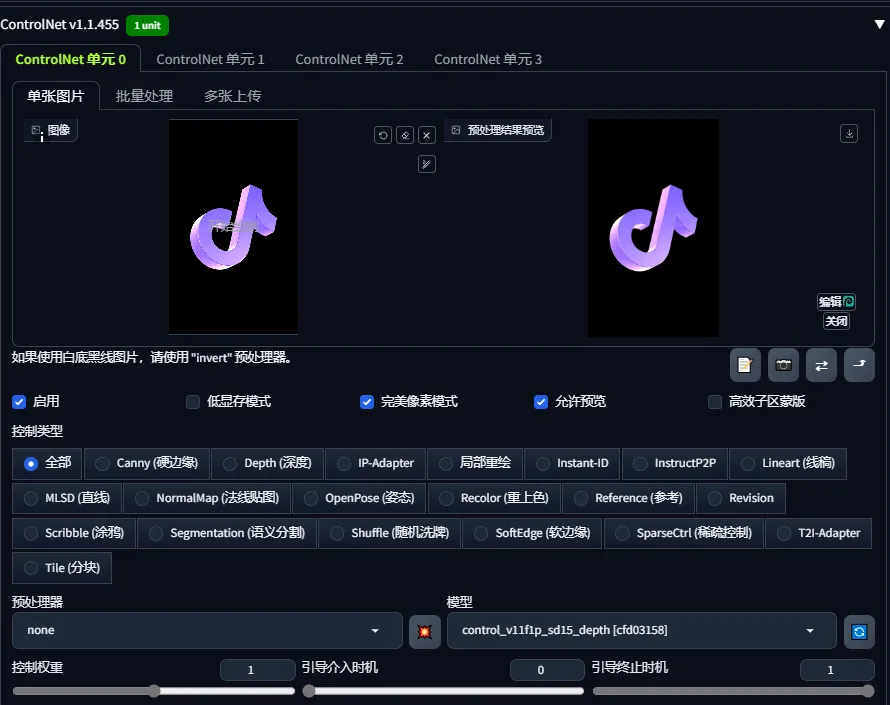The image size is (890, 705).
Task: Click the 引导终止时机 number field
Action: (x=837, y=670)
